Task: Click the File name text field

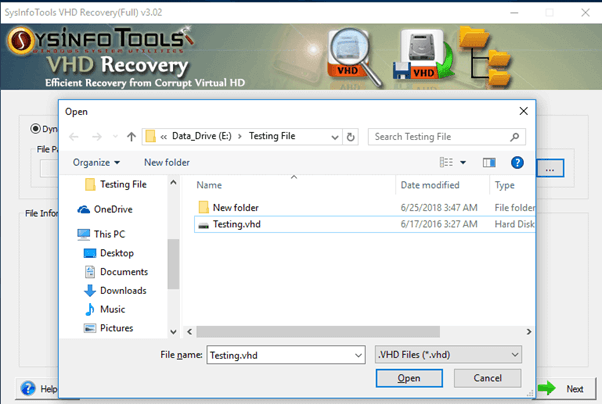Action: [281, 355]
